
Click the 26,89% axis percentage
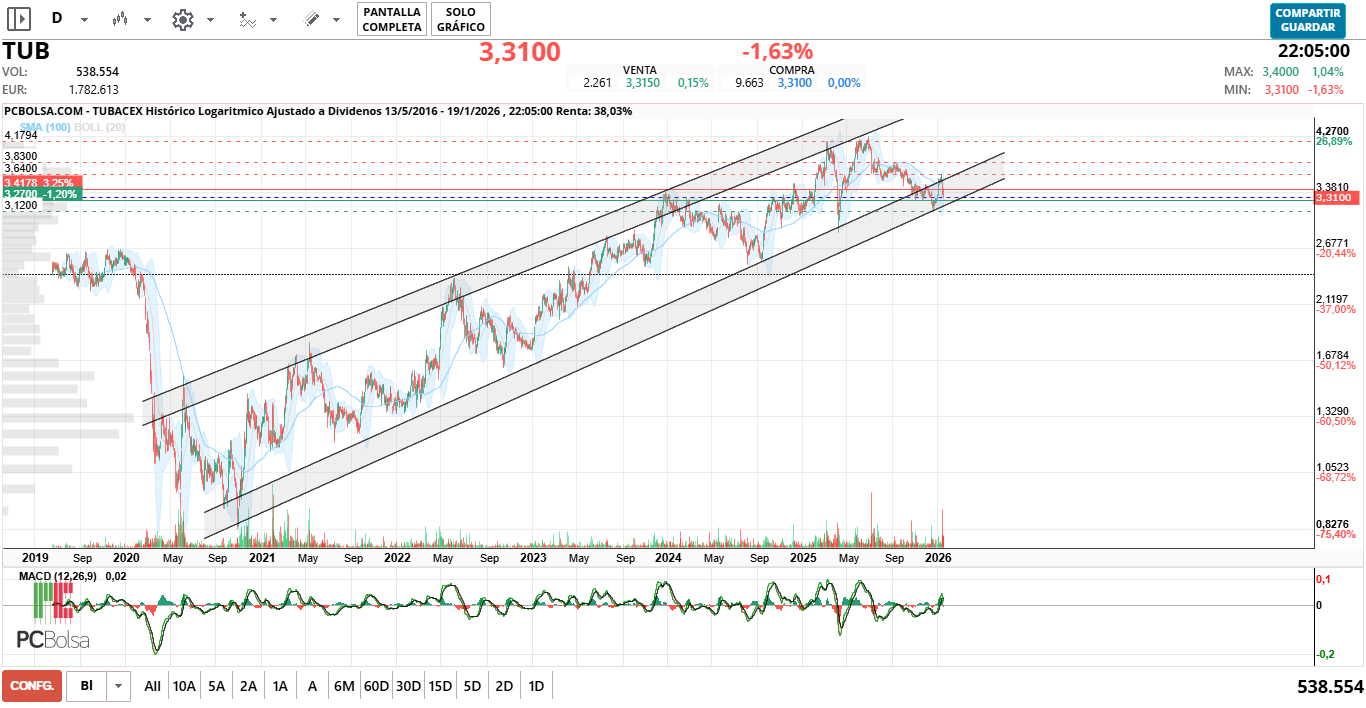[1335, 142]
